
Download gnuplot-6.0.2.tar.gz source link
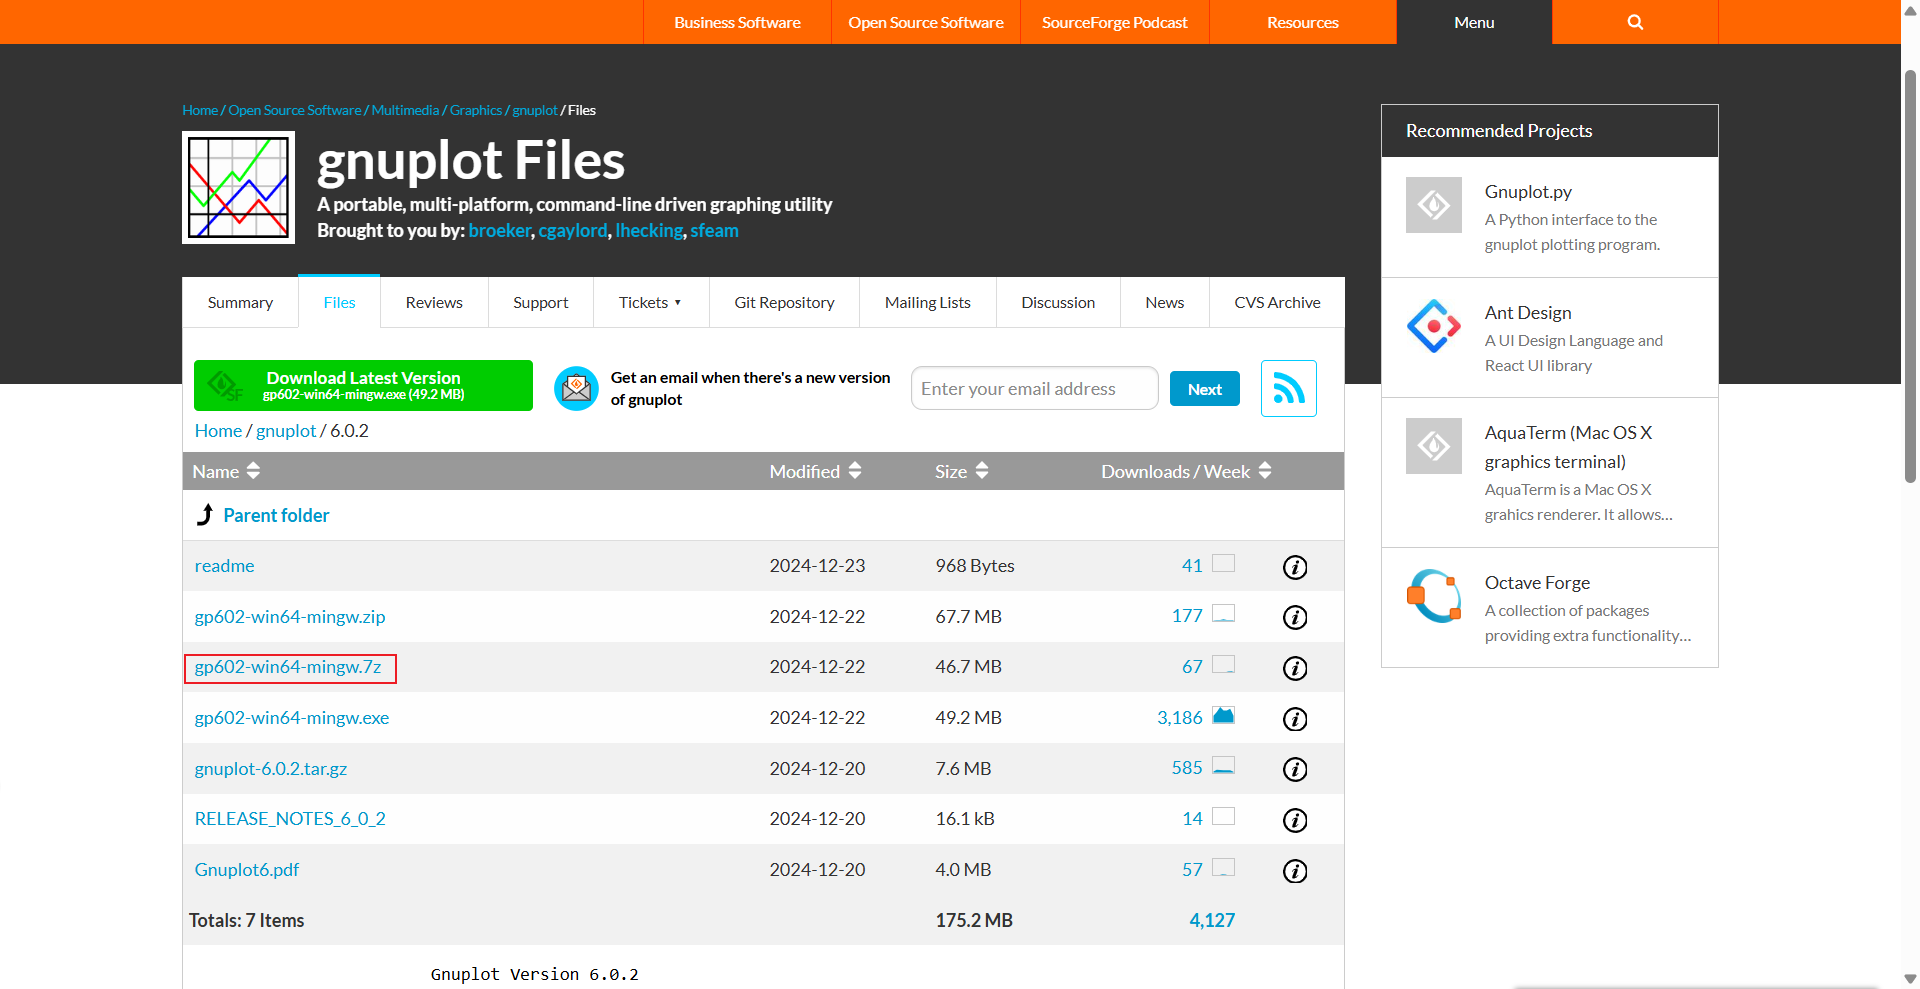click(271, 769)
